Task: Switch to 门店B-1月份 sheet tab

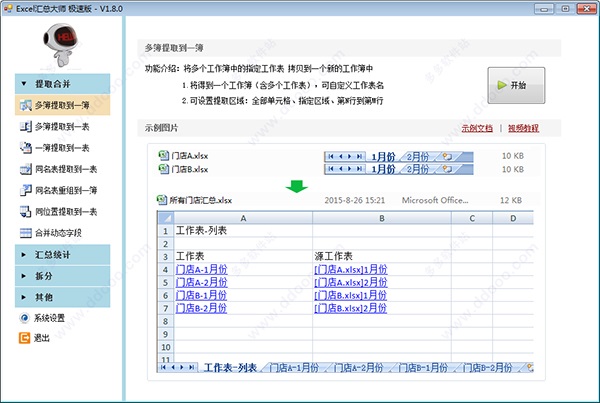Action: pyautogui.click(x=423, y=368)
